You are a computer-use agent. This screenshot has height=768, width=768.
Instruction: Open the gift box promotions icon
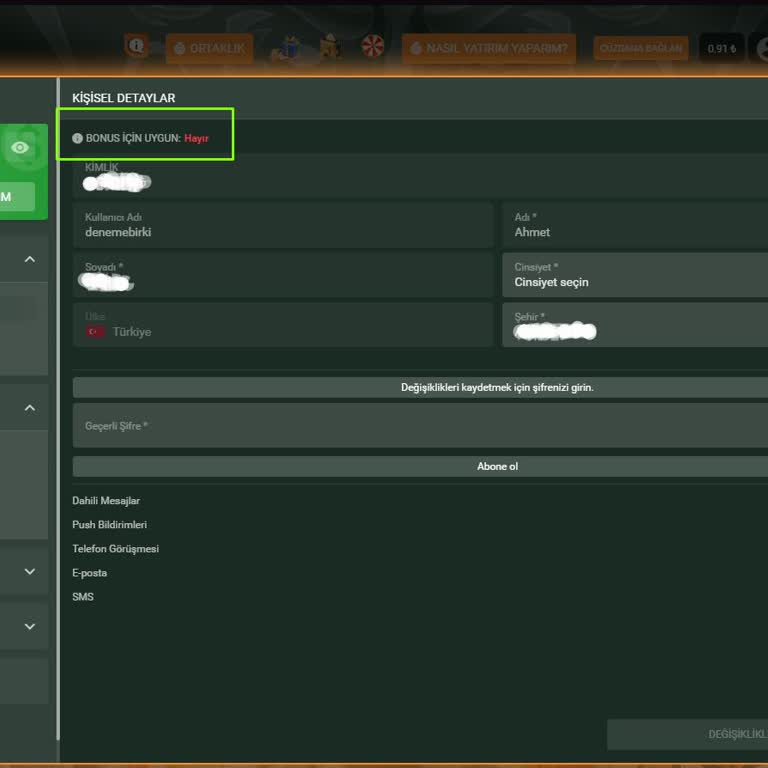click(291, 47)
